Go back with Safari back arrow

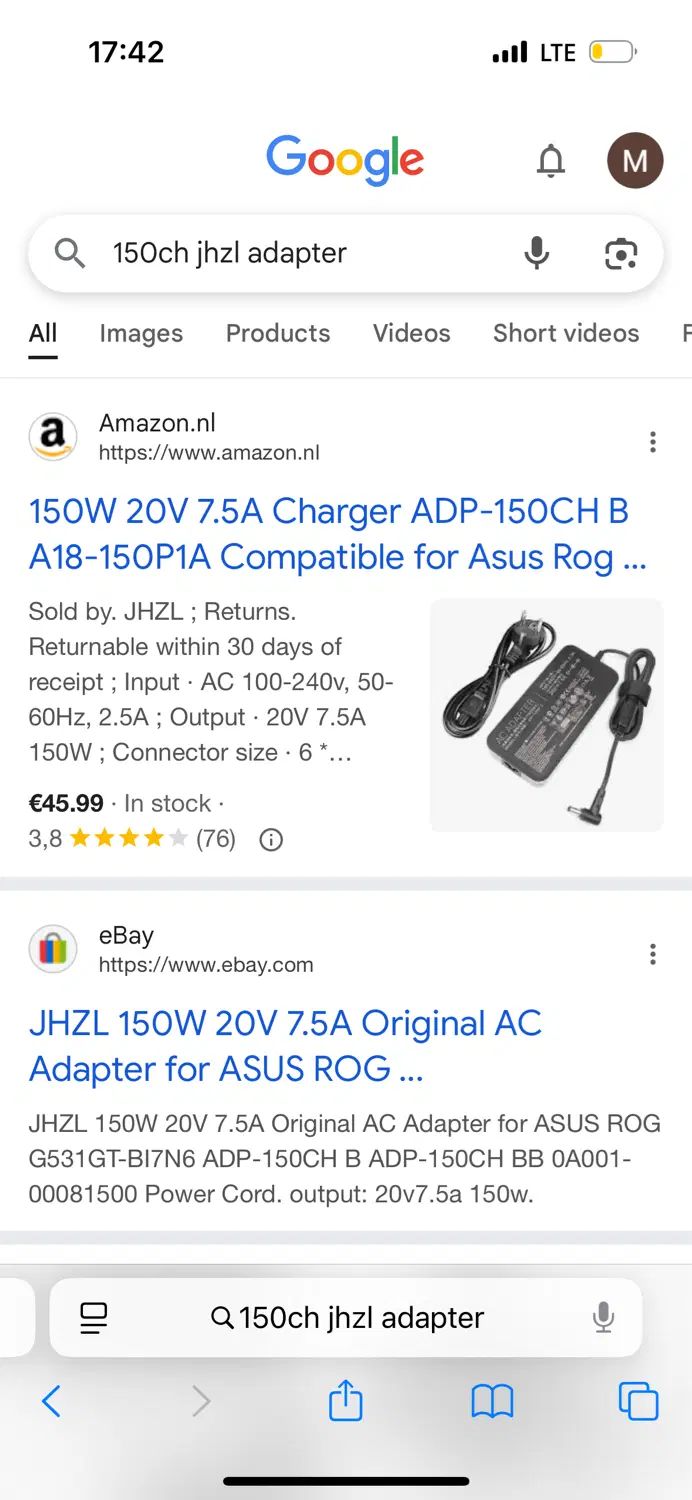[x=52, y=1402]
